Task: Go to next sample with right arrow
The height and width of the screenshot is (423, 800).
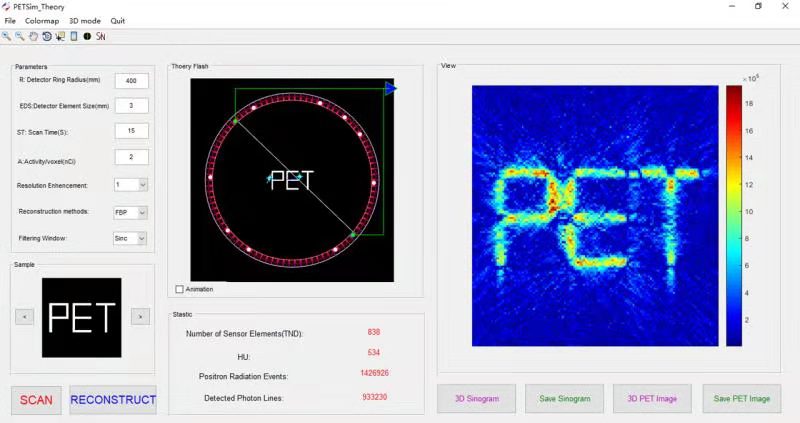Action: pyautogui.click(x=140, y=317)
